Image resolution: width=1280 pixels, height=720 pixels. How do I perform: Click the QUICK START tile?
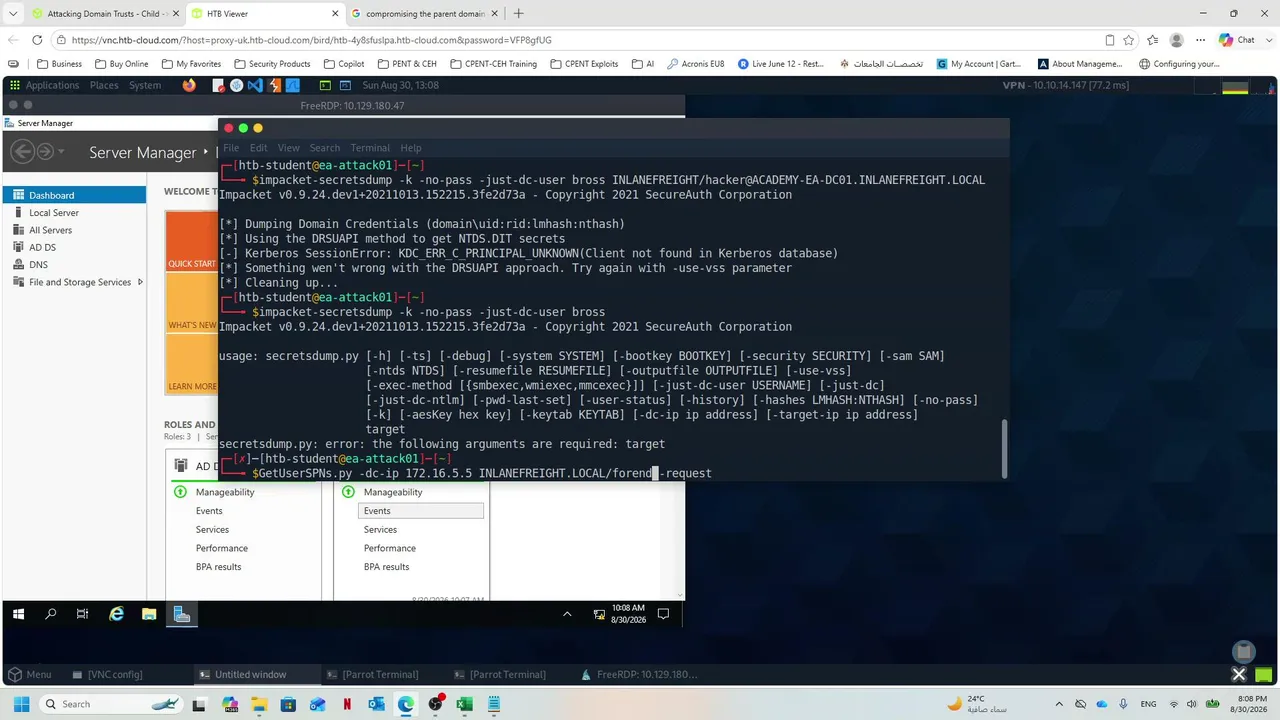[191, 241]
